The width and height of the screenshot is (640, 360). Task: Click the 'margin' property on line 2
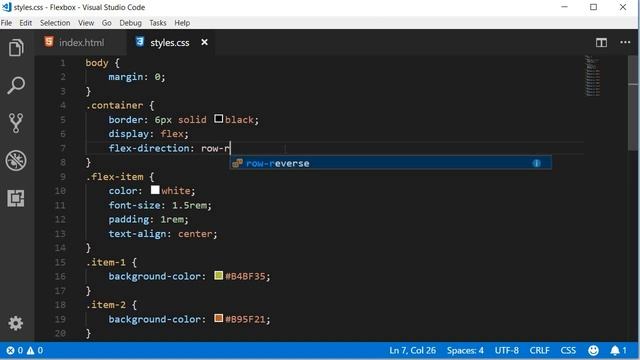pyautogui.click(x=126, y=77)
